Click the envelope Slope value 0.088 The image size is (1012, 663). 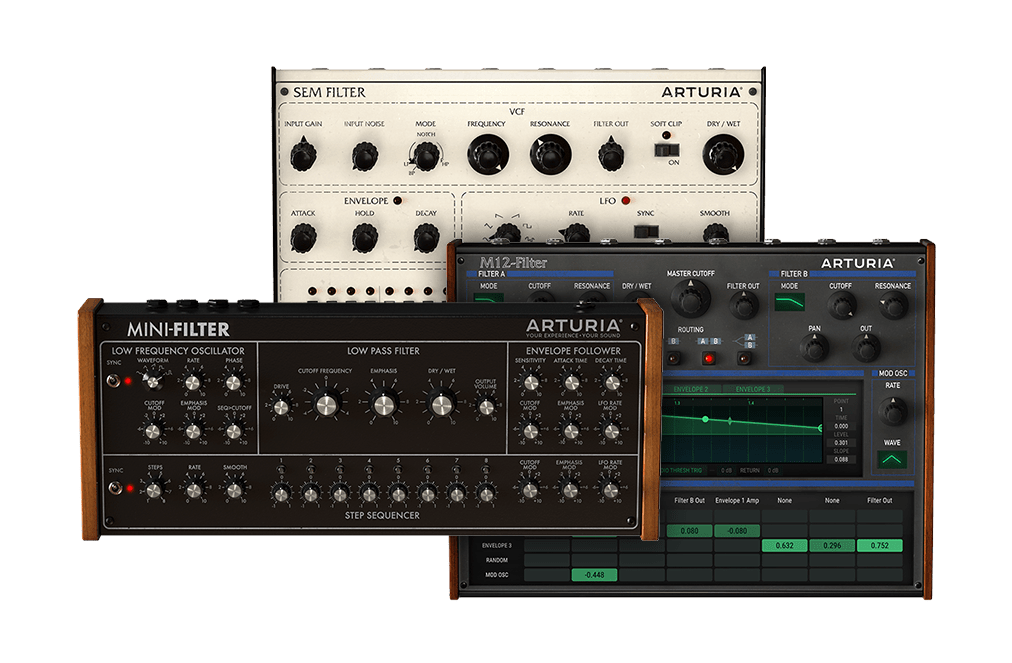coord(841,460)
